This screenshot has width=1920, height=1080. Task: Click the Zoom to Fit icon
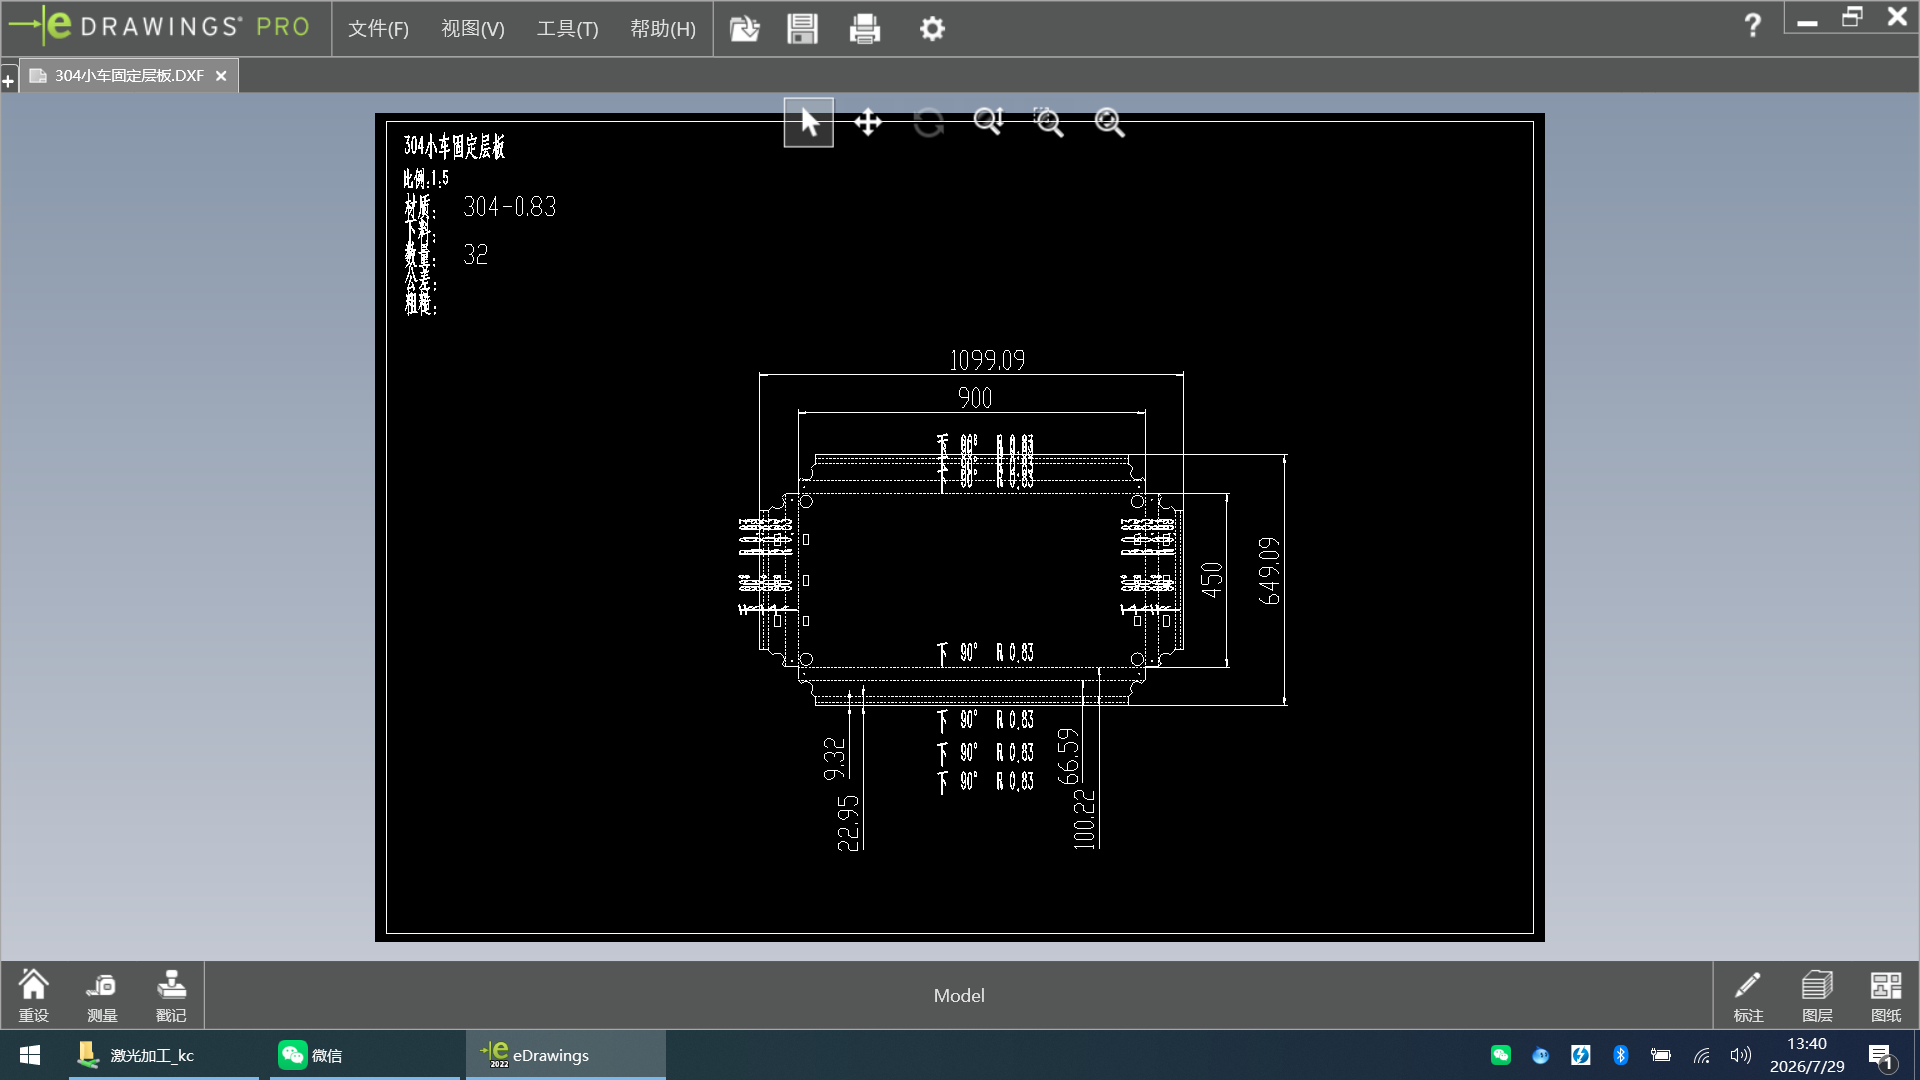pyautogui.click(x=1109, y=122)
